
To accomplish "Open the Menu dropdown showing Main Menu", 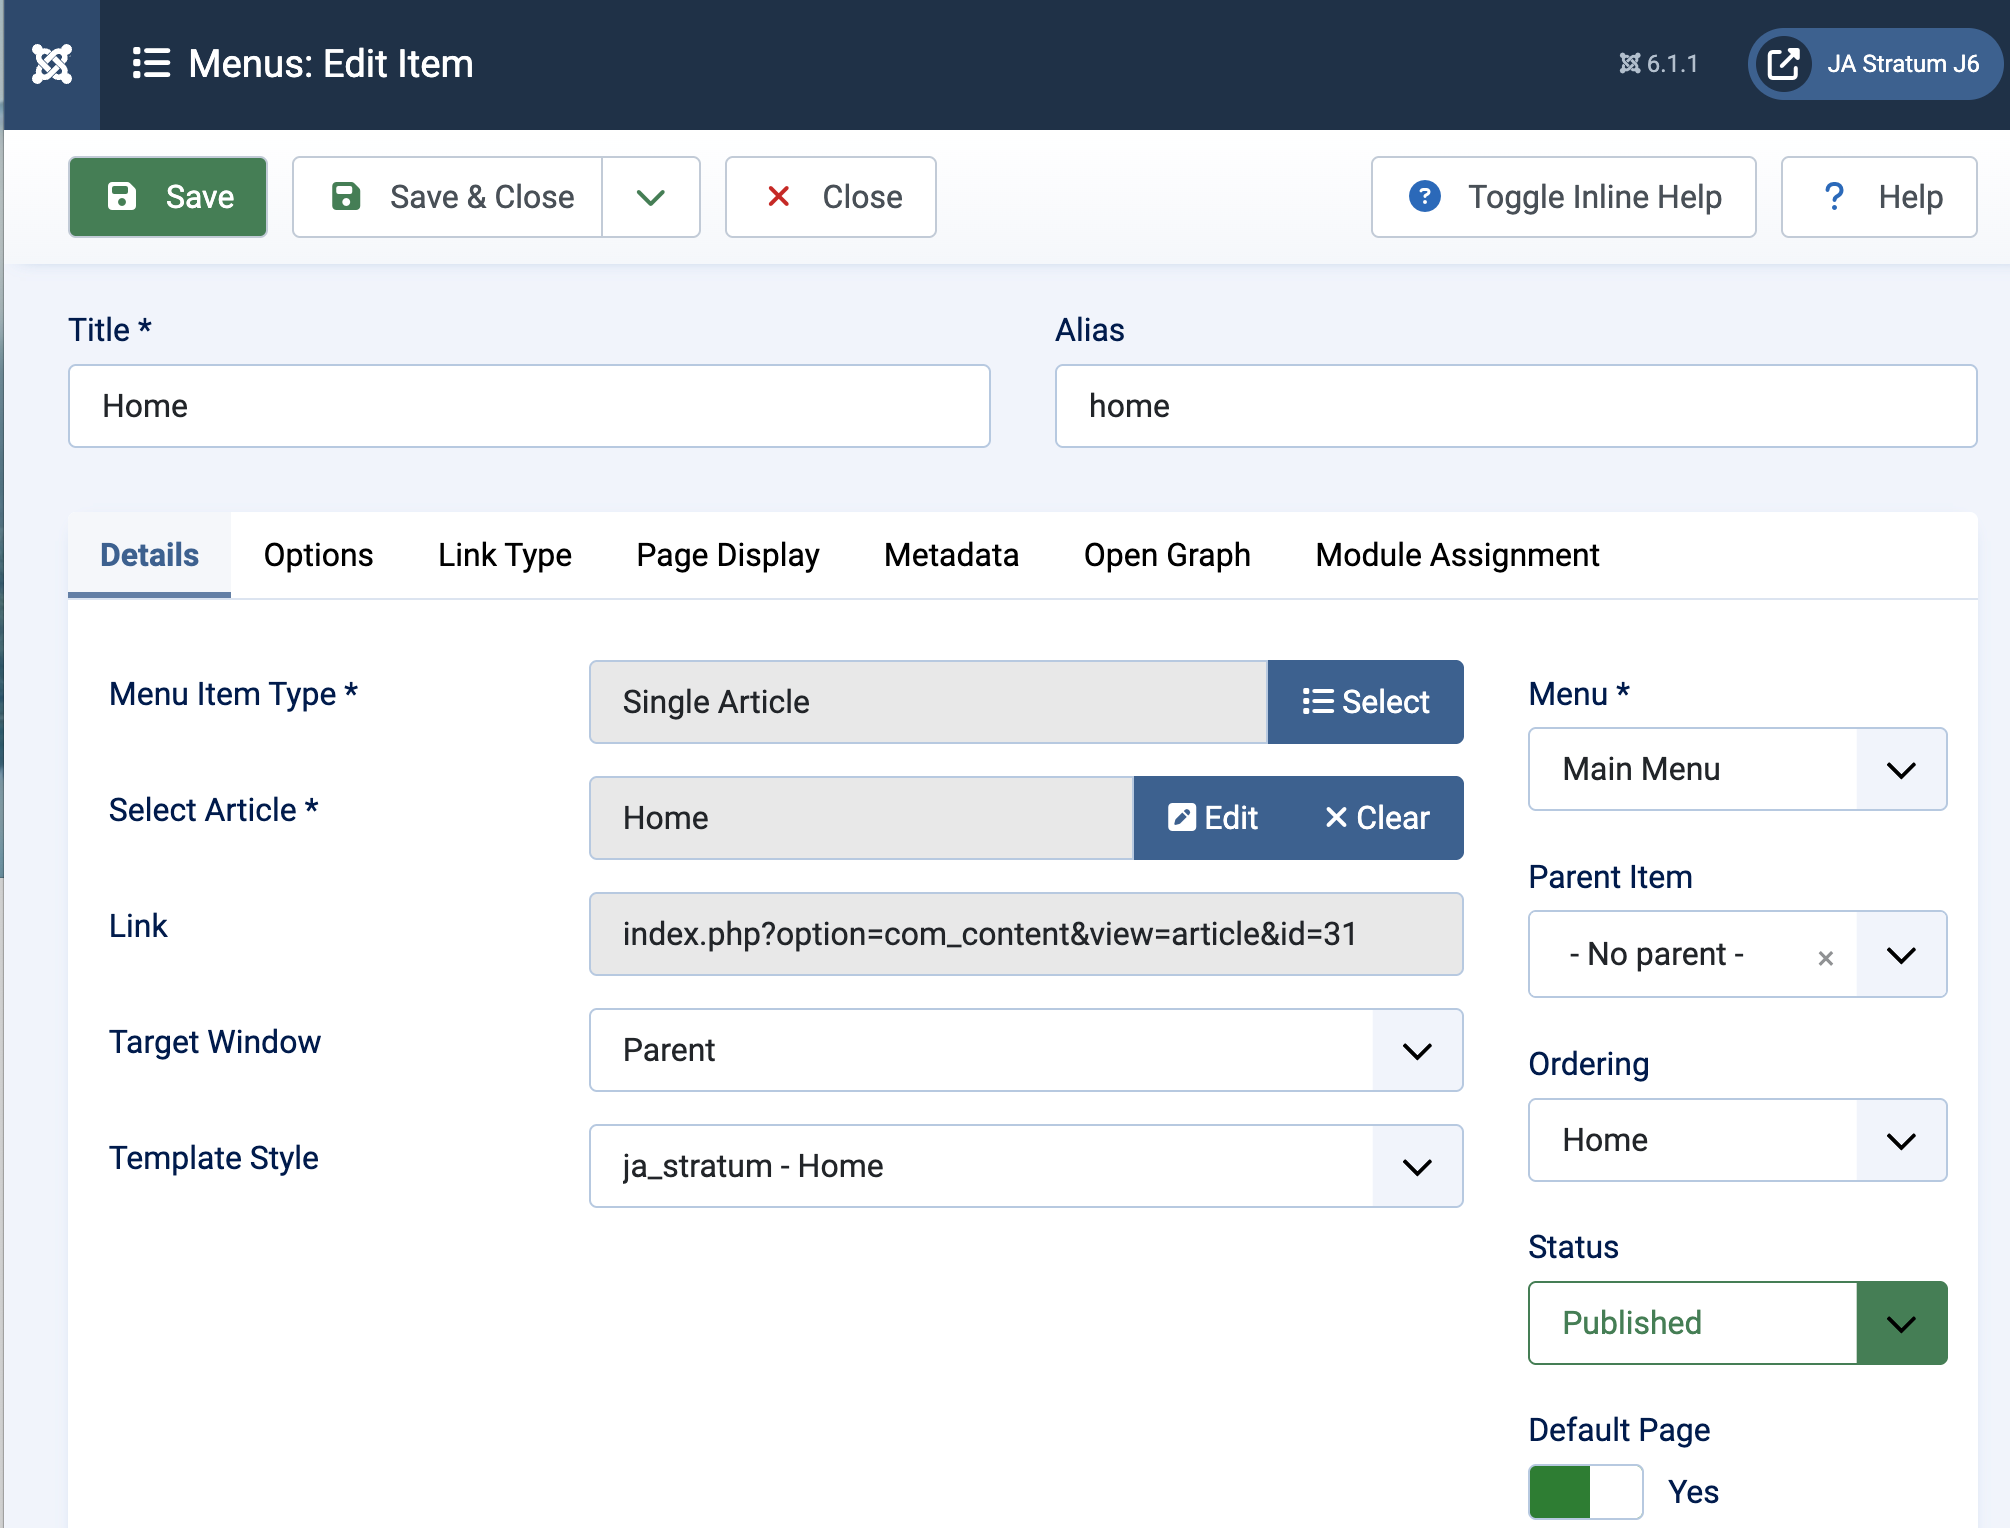I will 1738,769.
